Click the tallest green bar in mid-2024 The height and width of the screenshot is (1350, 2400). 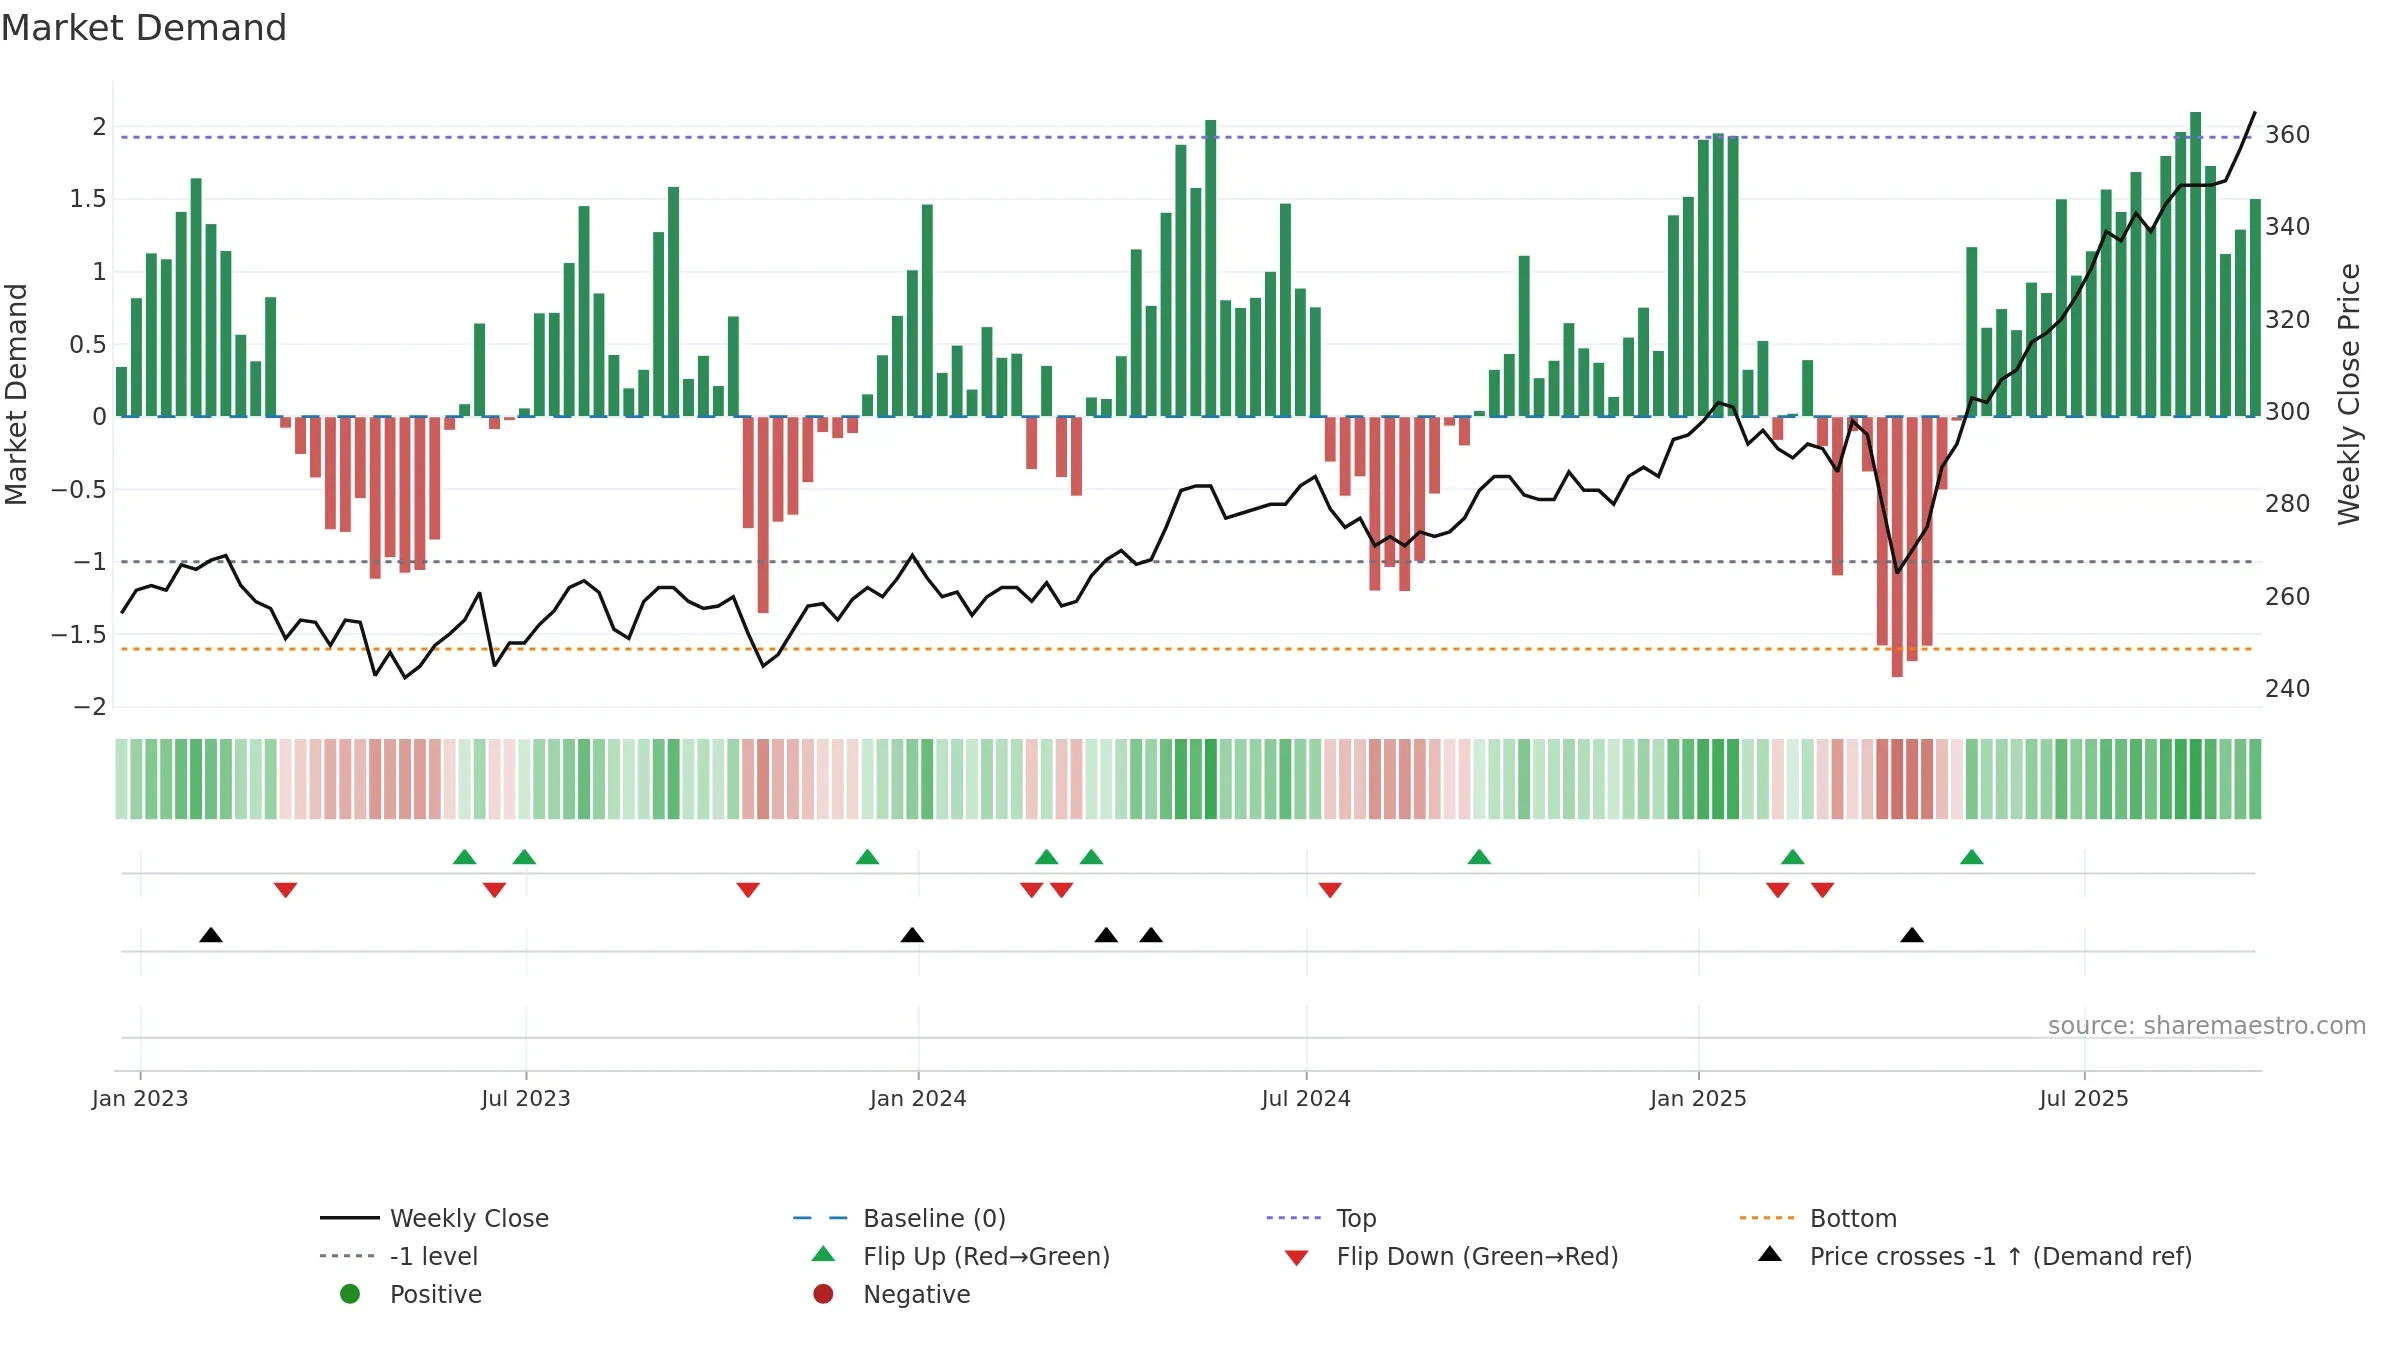pyautogui.click(x=1211, y=268)
